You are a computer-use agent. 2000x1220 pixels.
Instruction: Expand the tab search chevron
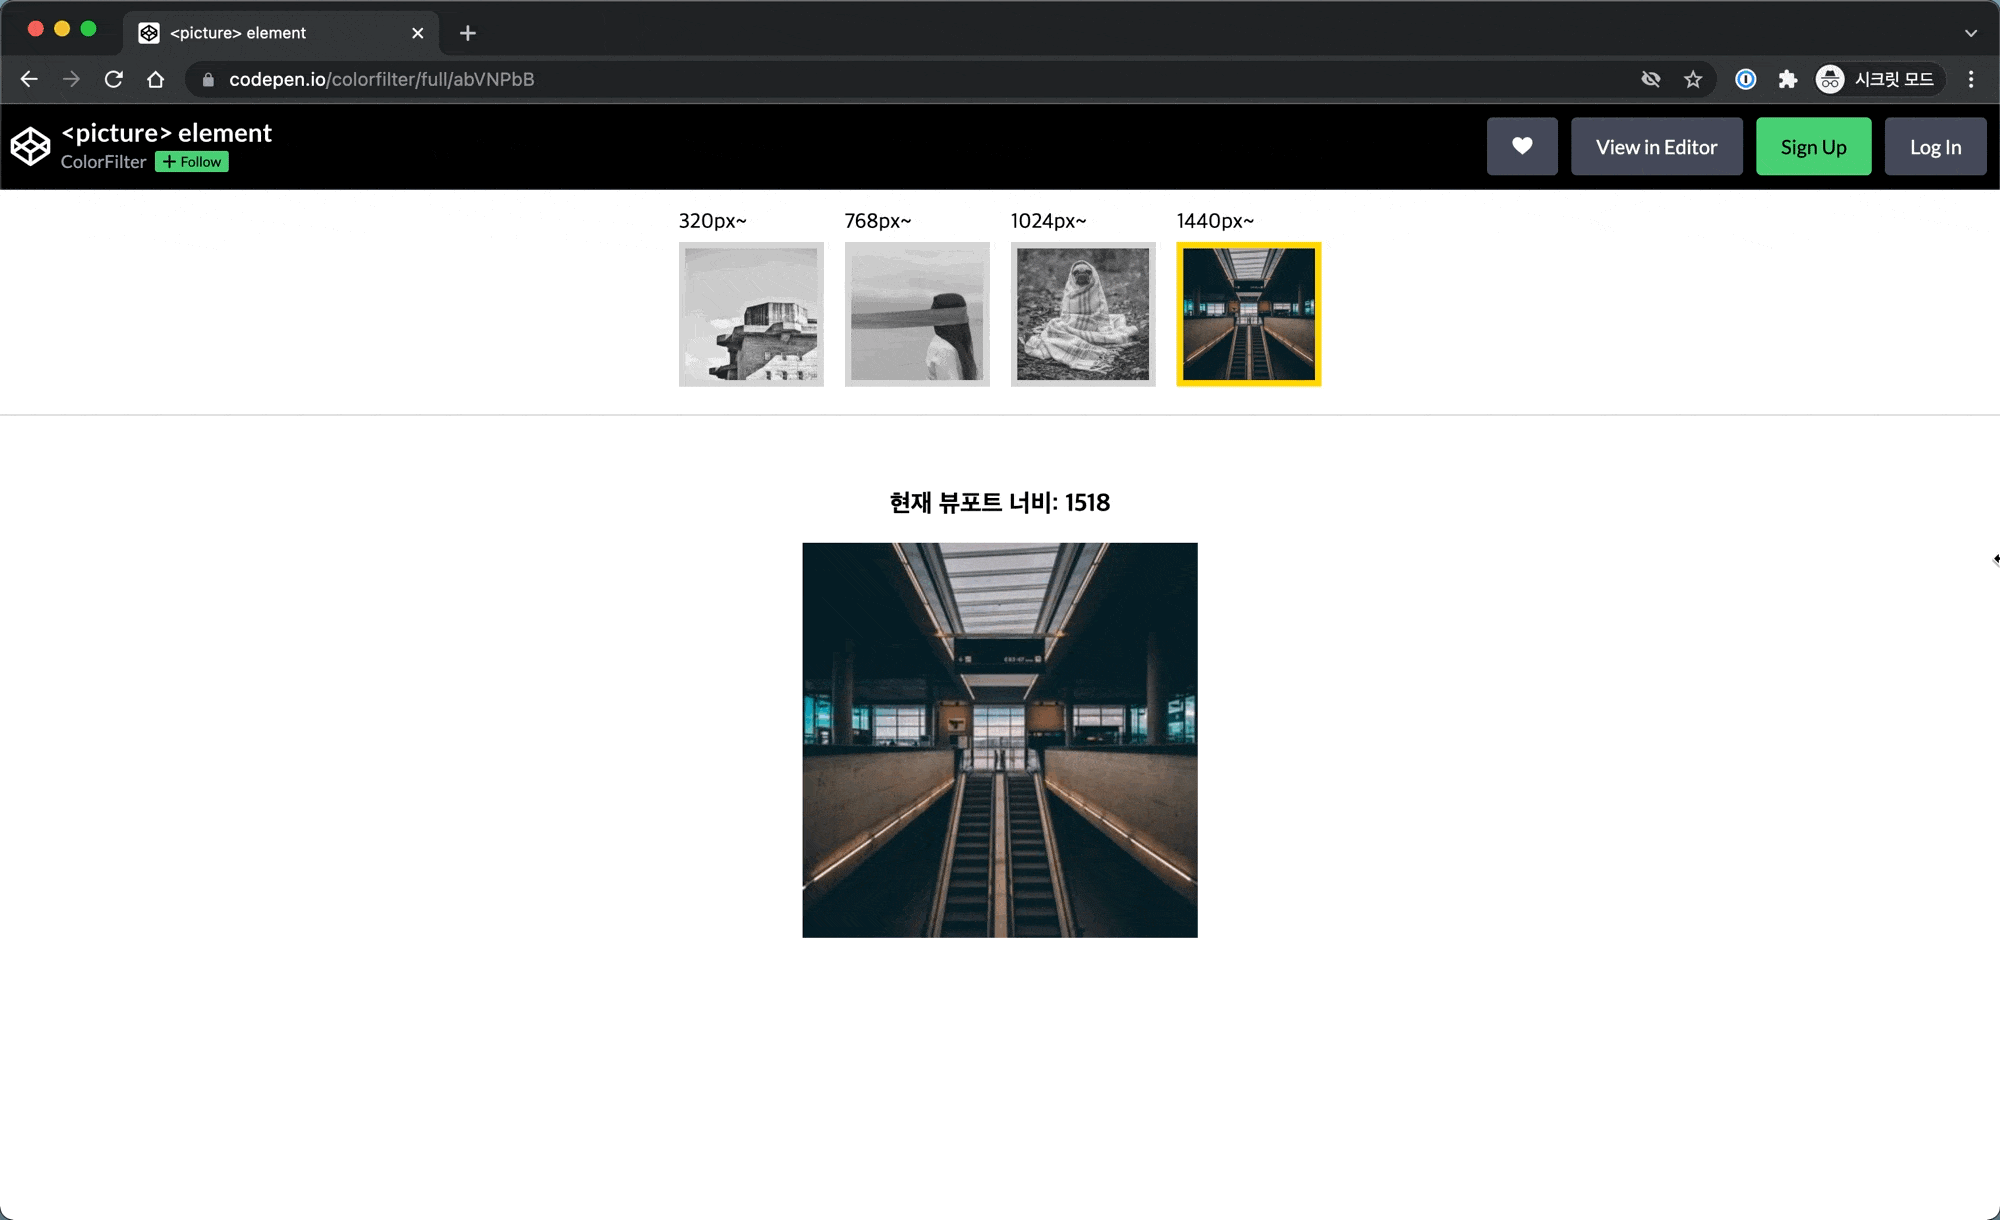click(x=1970, y=33)
